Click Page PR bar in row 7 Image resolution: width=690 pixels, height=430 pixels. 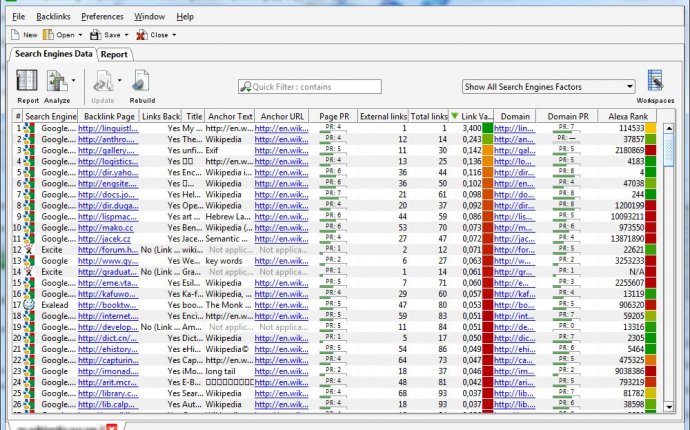[333, 195]
